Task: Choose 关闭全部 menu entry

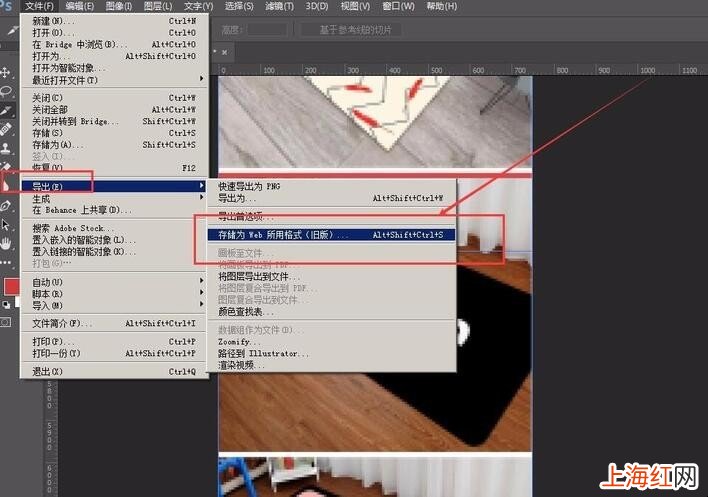Action: [x=114, y=110]
